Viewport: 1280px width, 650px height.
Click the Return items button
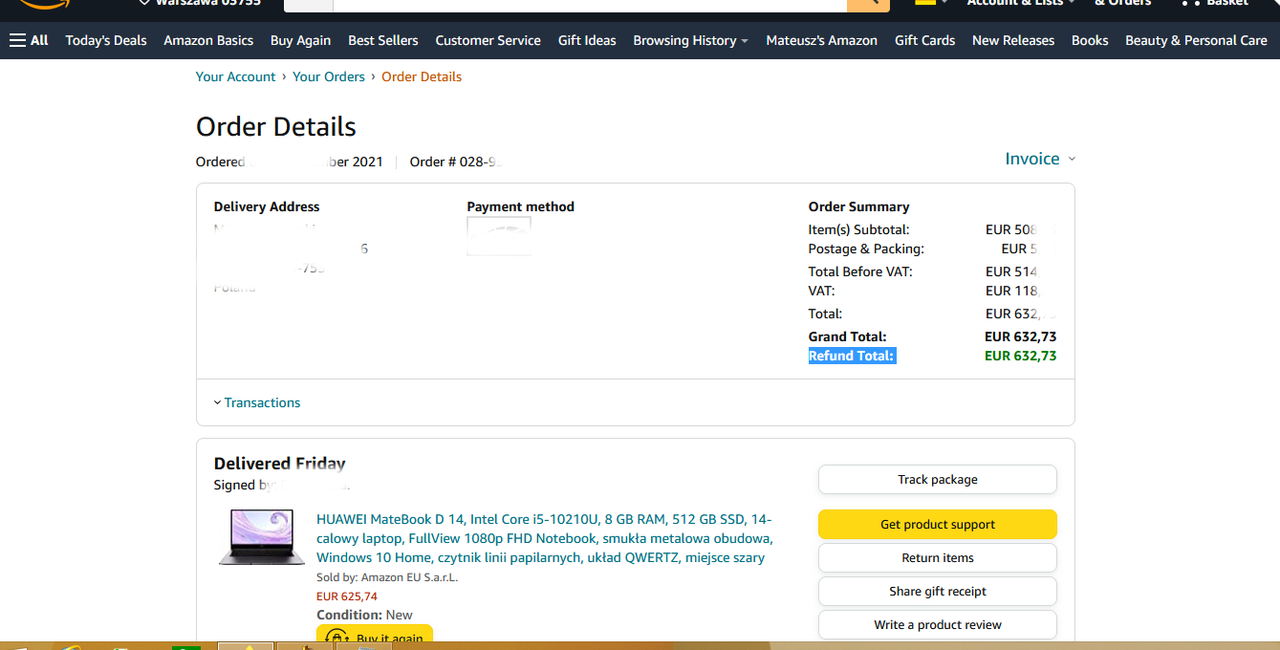937,558
